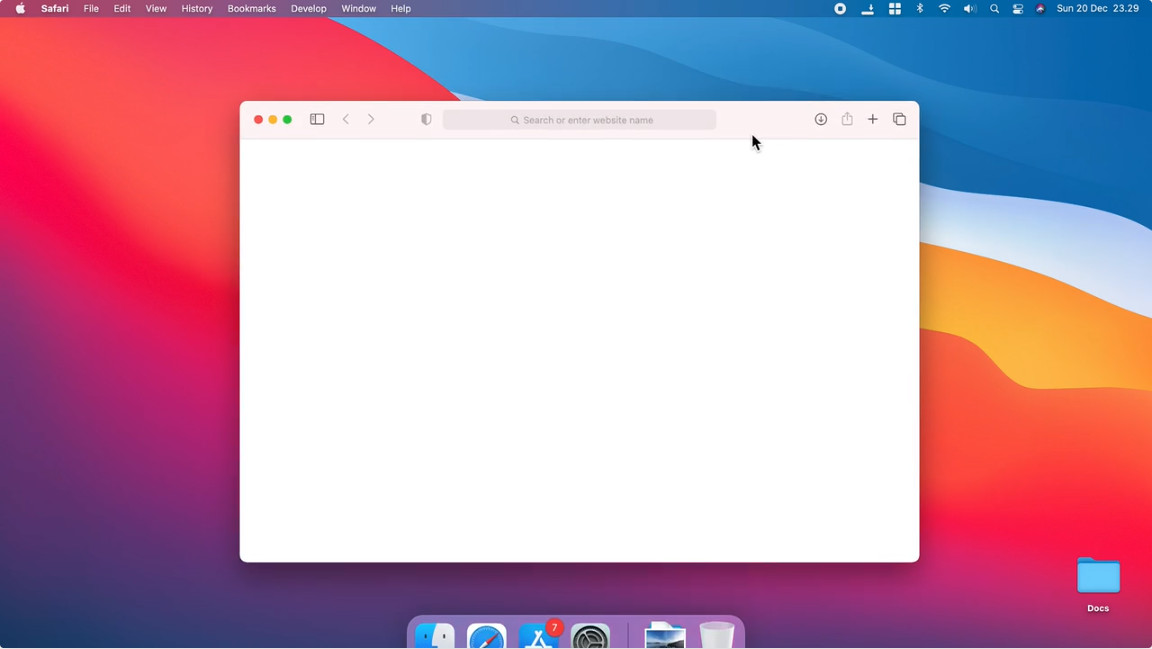Minimize the Safari window with yellow button

[273, 119]
